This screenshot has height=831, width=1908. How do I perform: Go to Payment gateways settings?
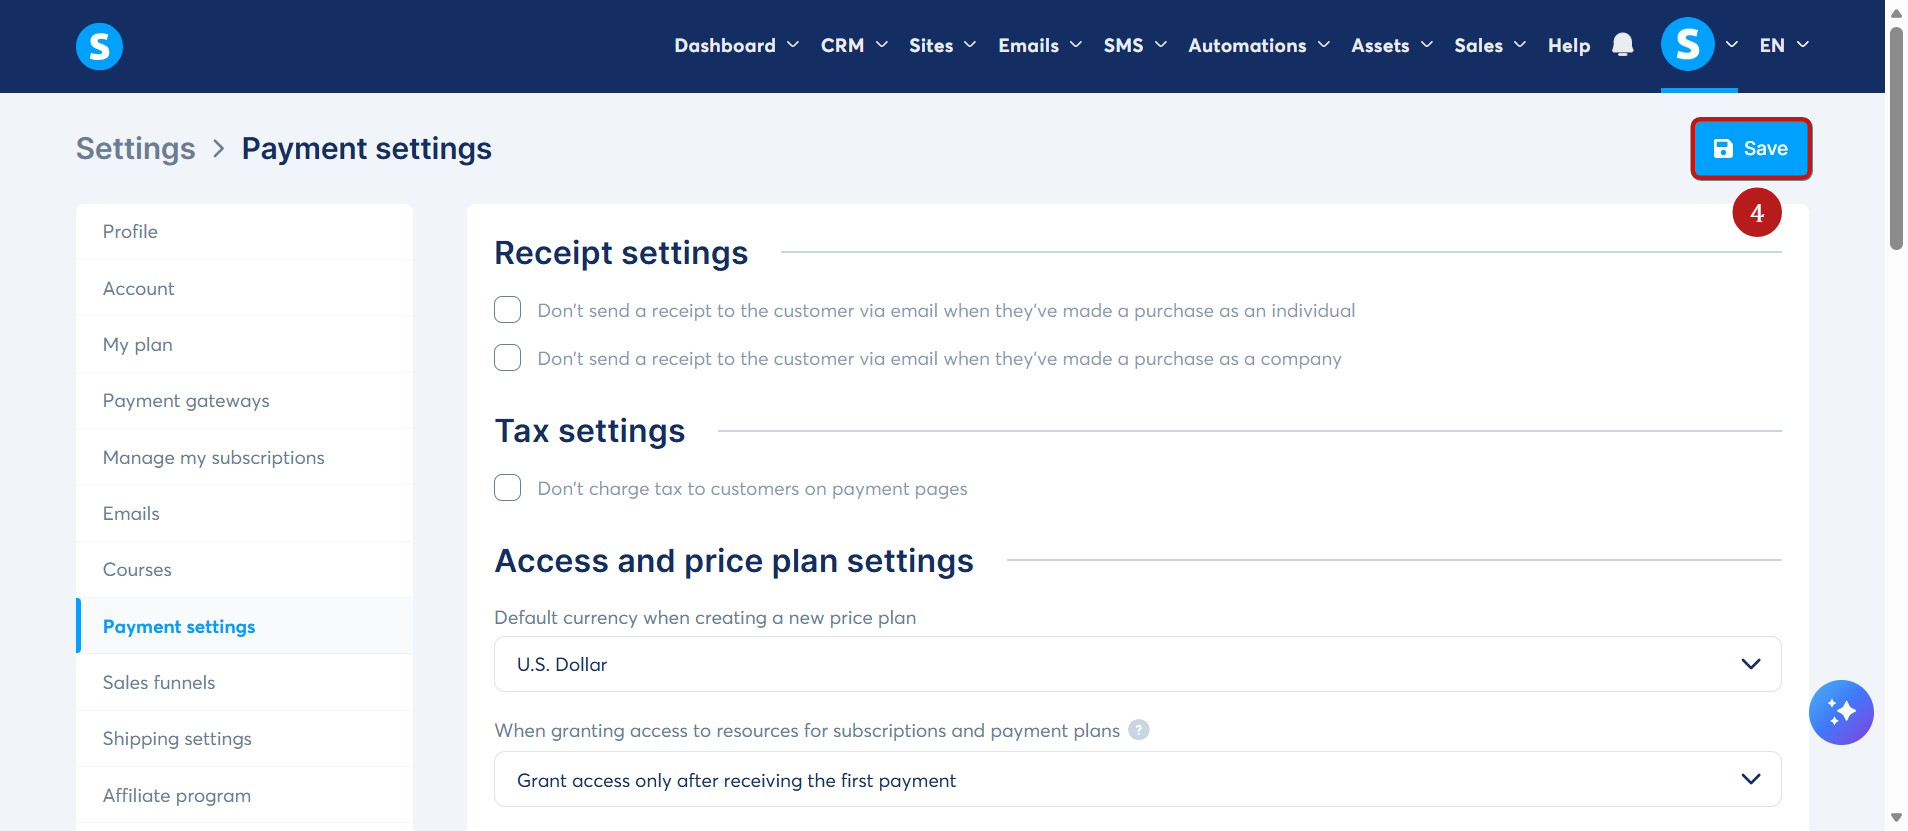tap(186, 401)
